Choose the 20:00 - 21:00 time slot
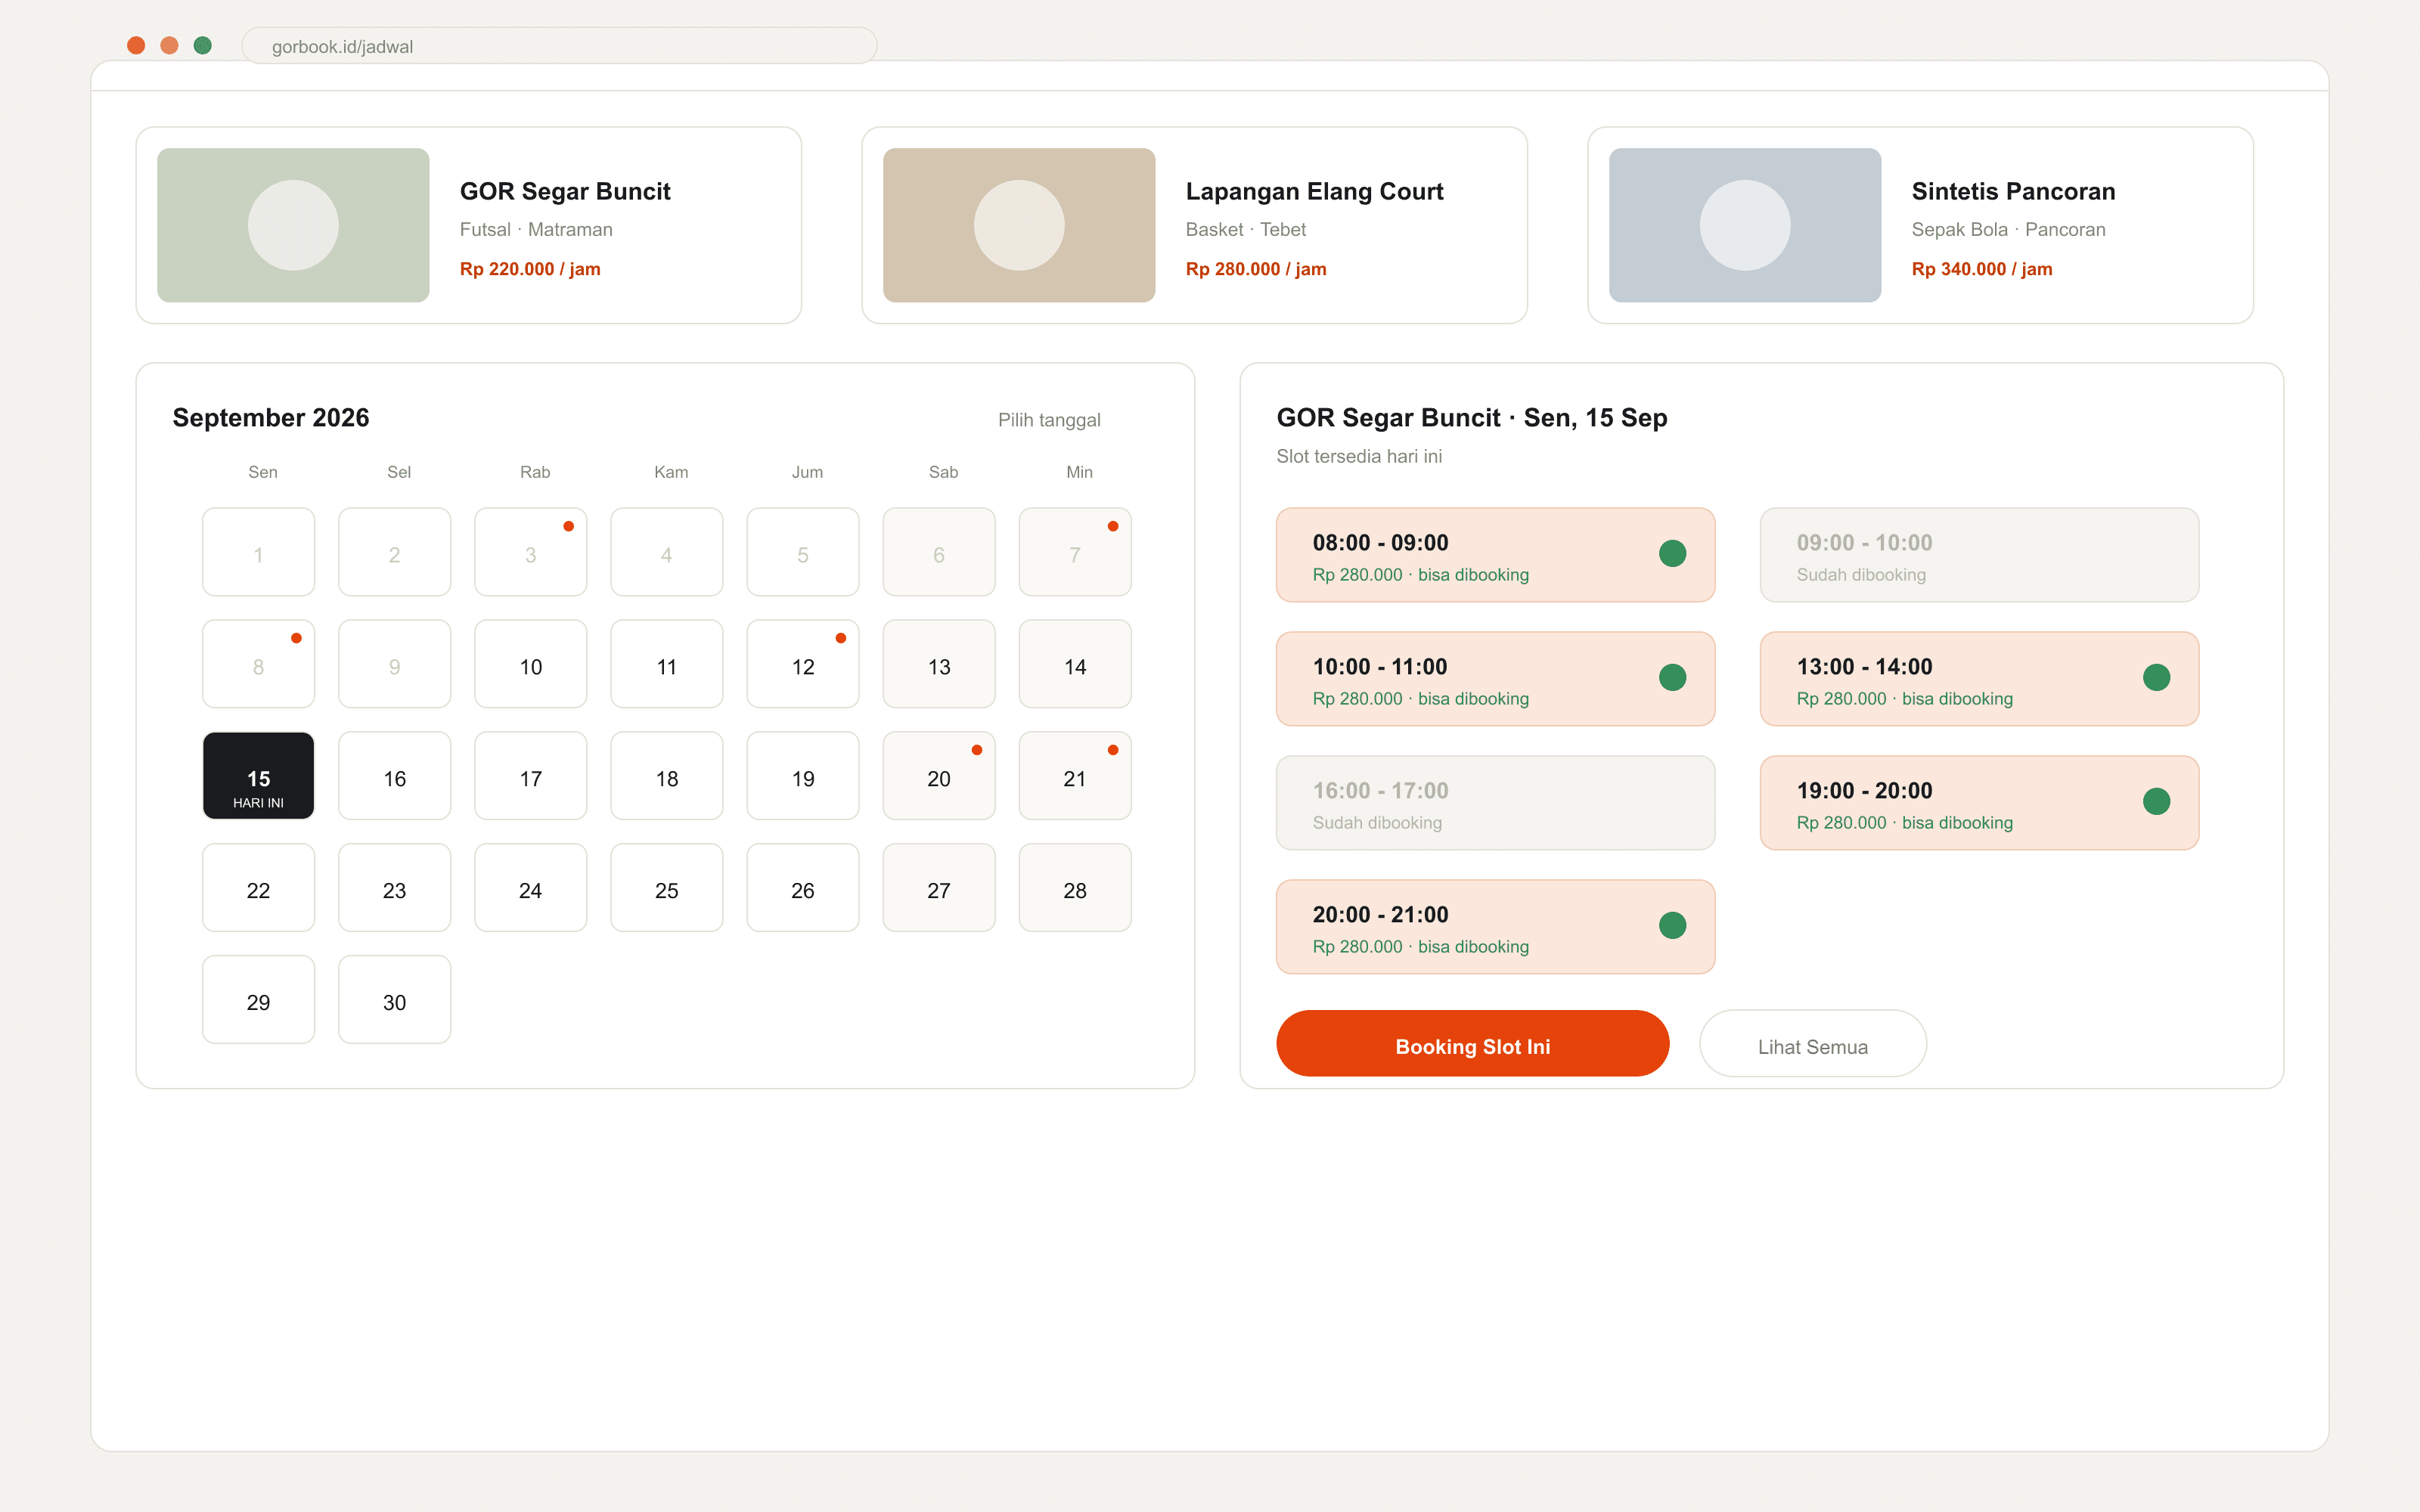 (x=1495, y=927)
